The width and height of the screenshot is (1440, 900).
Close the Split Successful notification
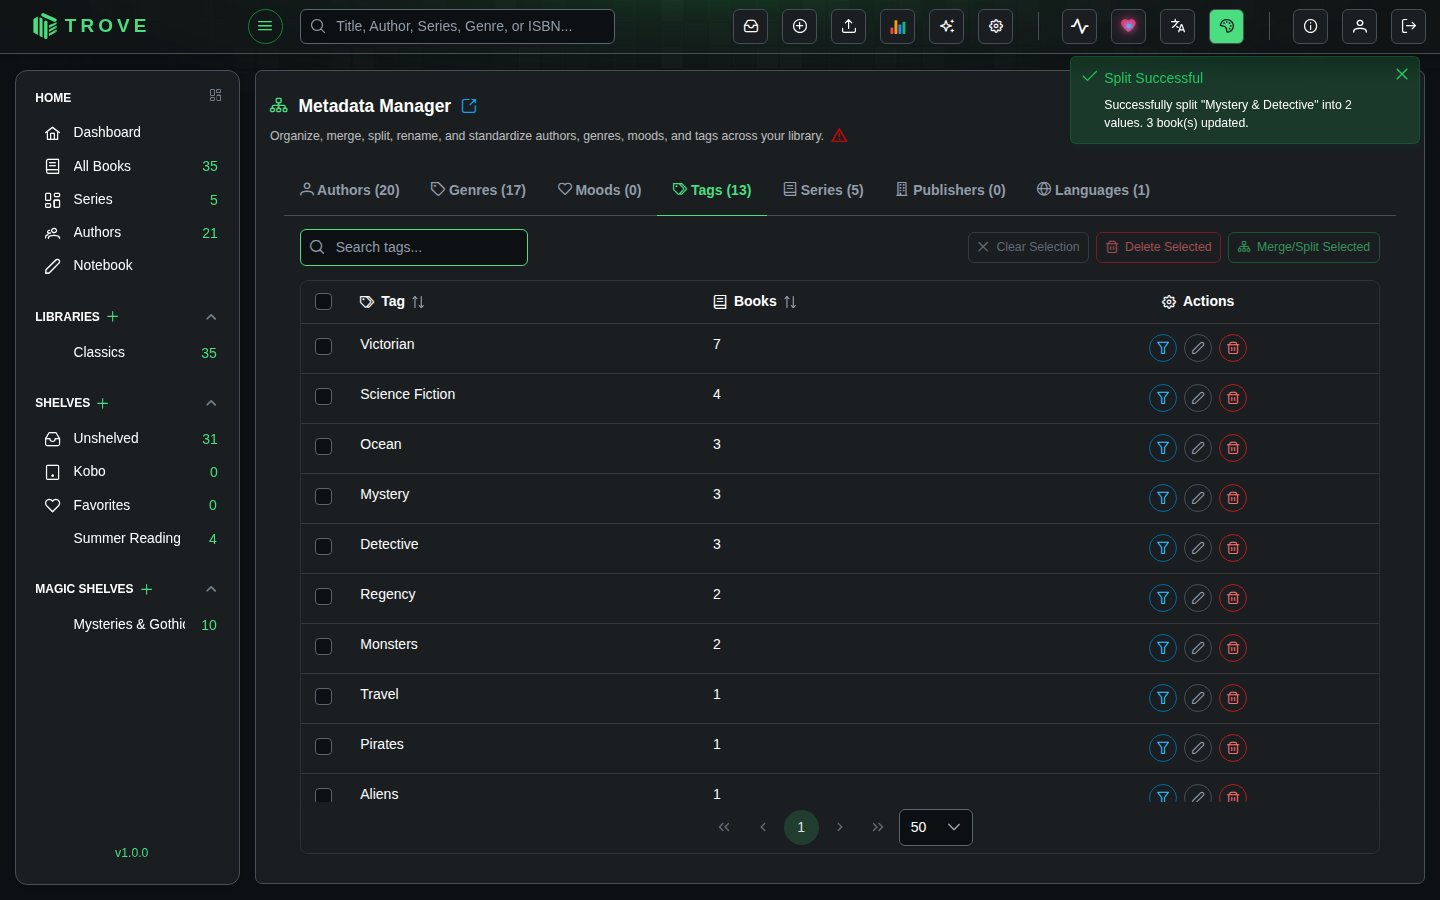pos(1402,74)
